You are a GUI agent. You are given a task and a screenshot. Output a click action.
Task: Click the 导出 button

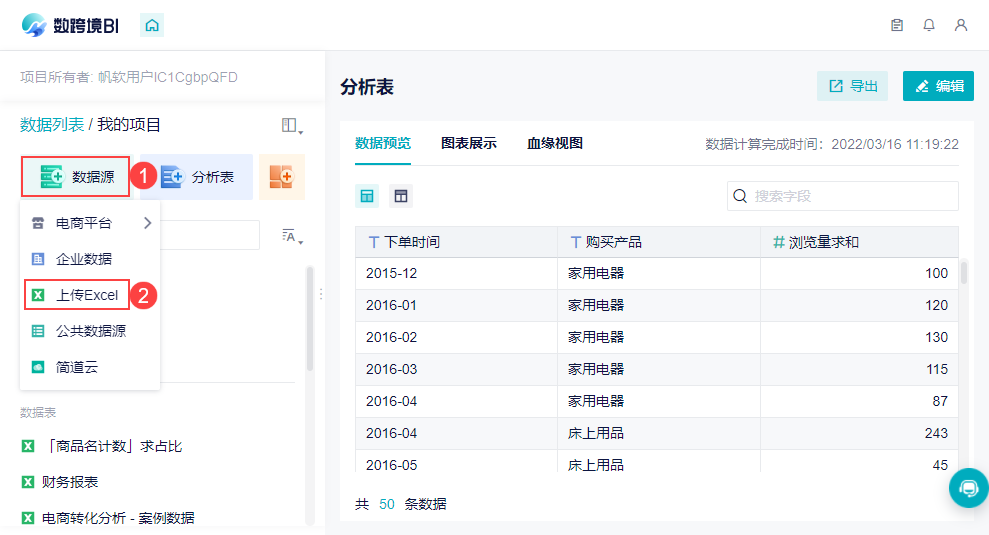tap(852, 86)
